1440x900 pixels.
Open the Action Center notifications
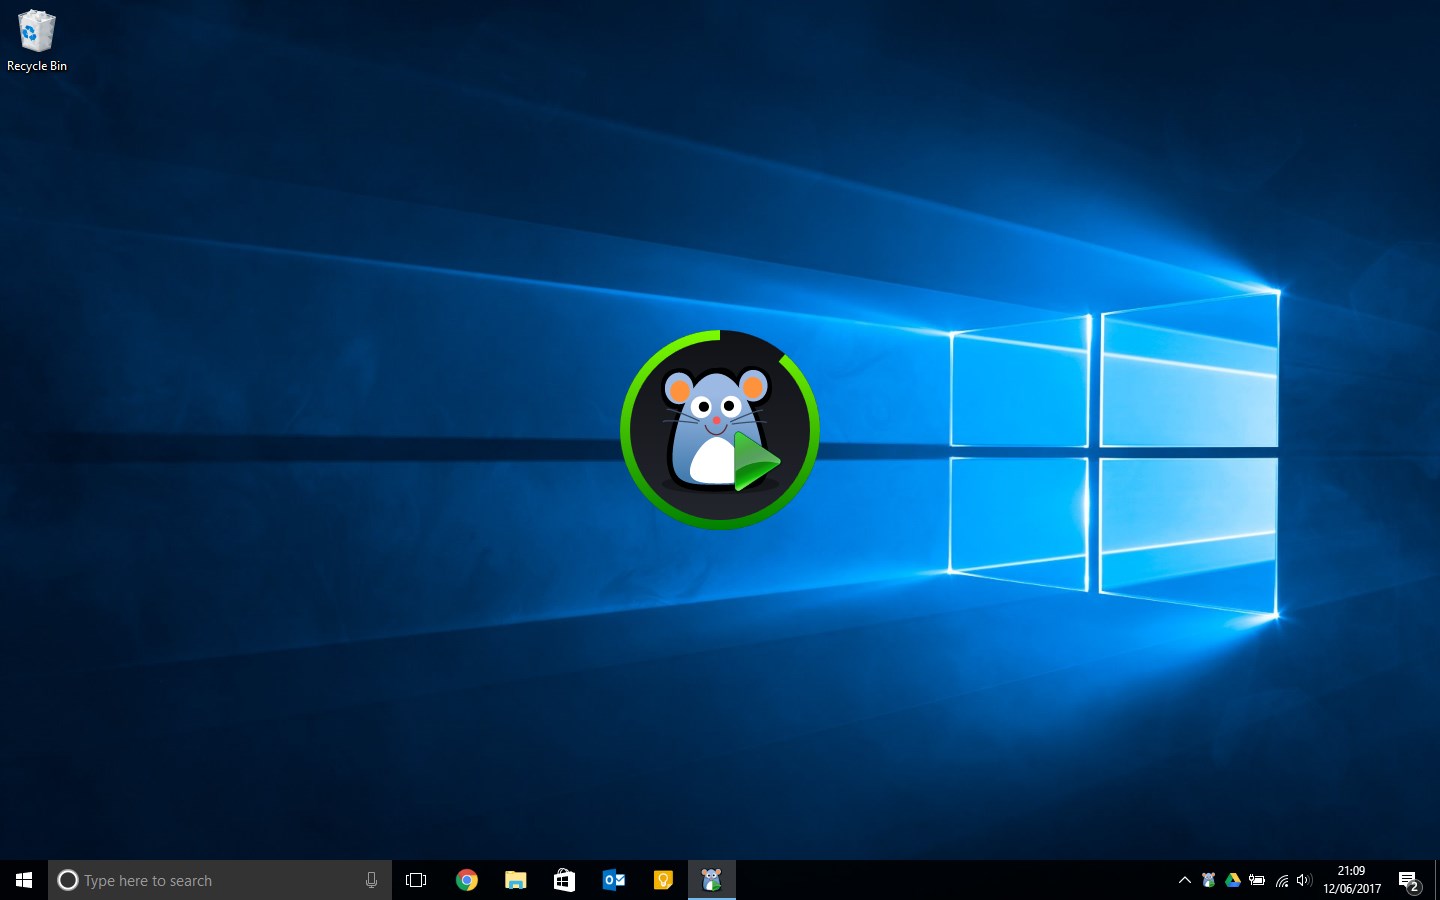1408,880
